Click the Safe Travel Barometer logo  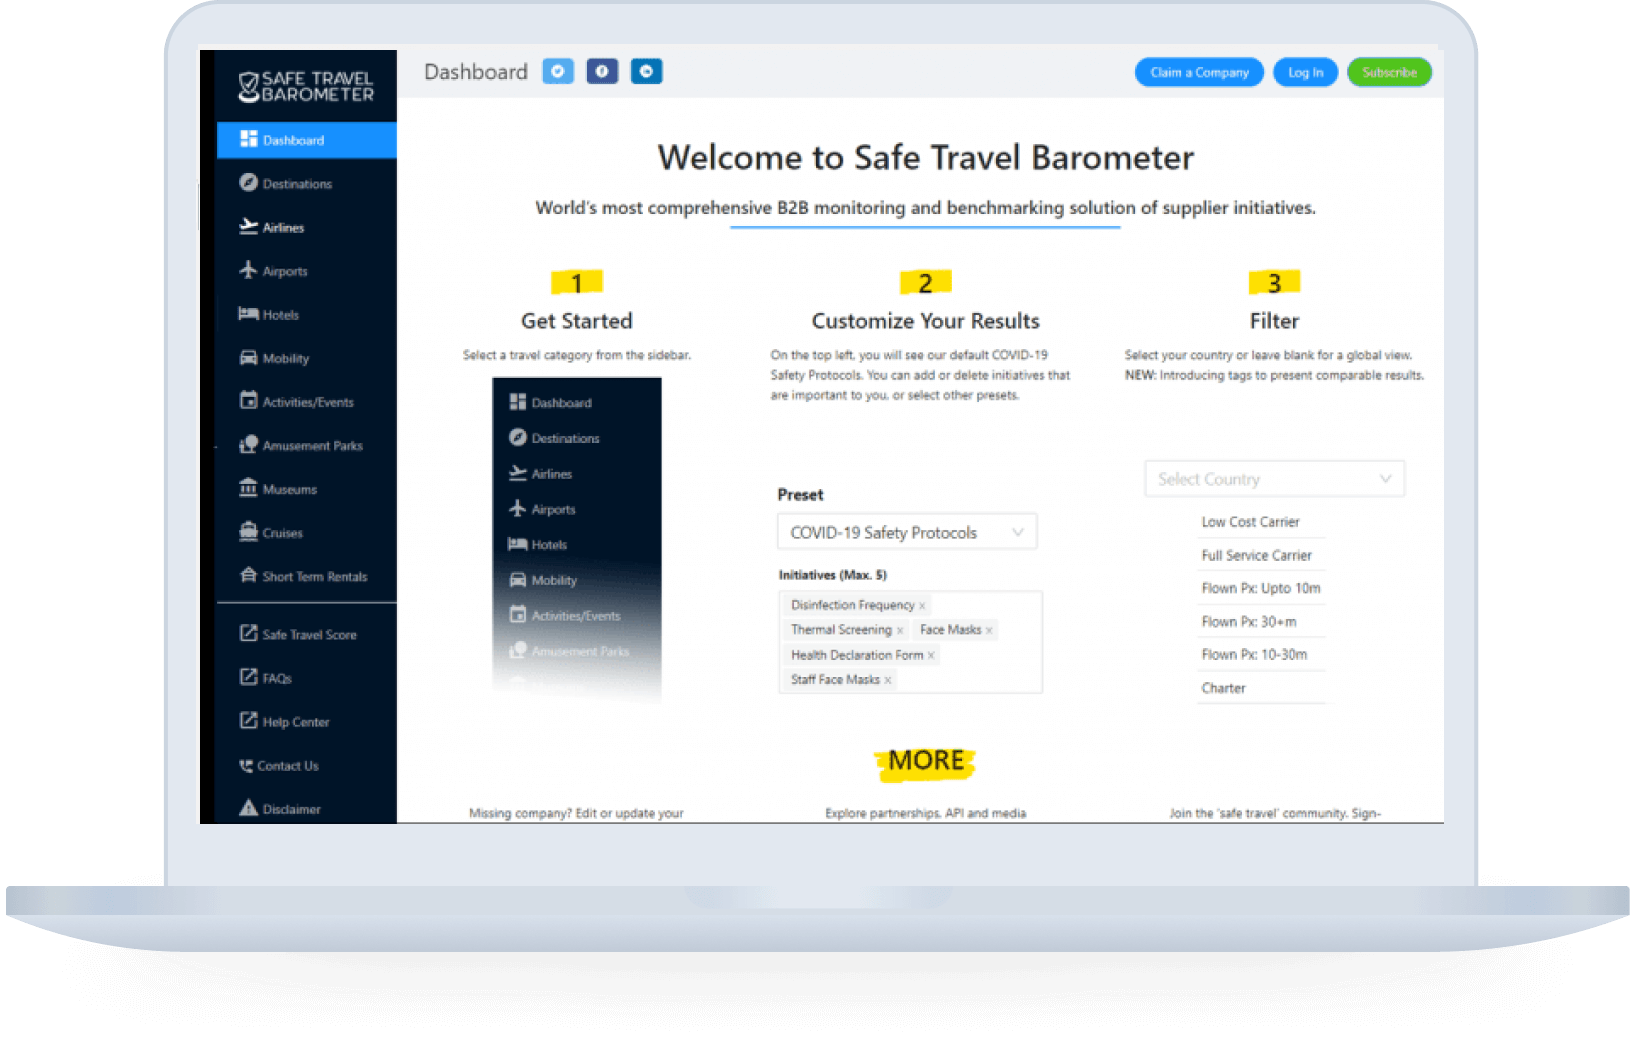click(306, 86)
